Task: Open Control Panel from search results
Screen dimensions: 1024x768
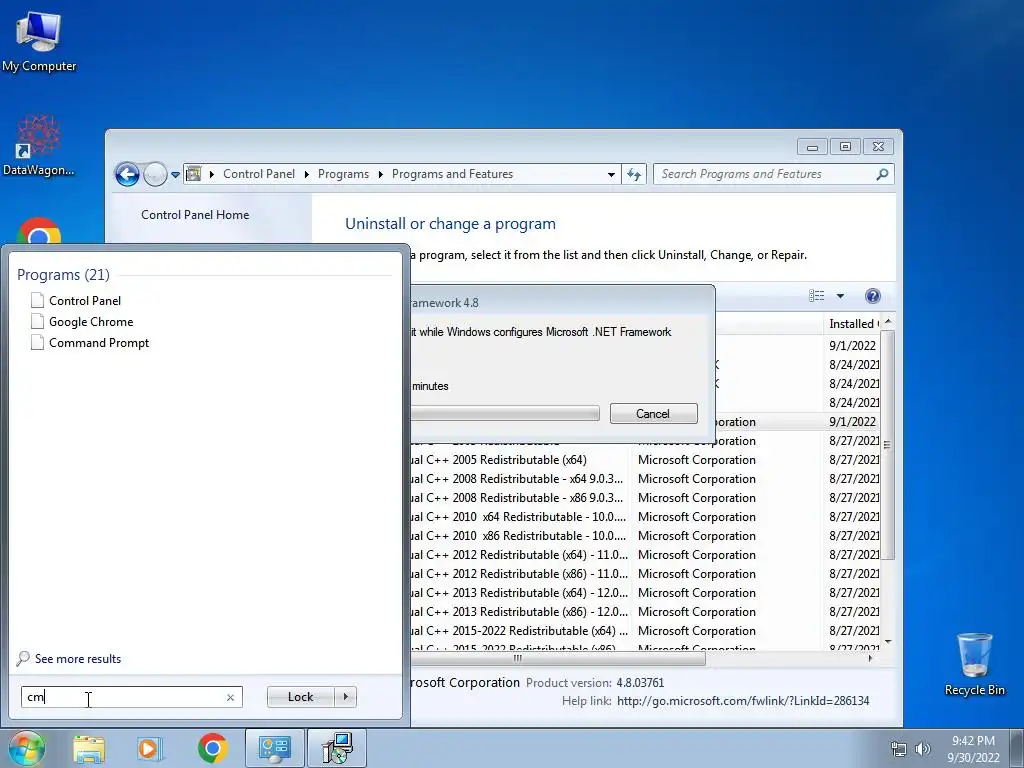Action: coord(85,300)
